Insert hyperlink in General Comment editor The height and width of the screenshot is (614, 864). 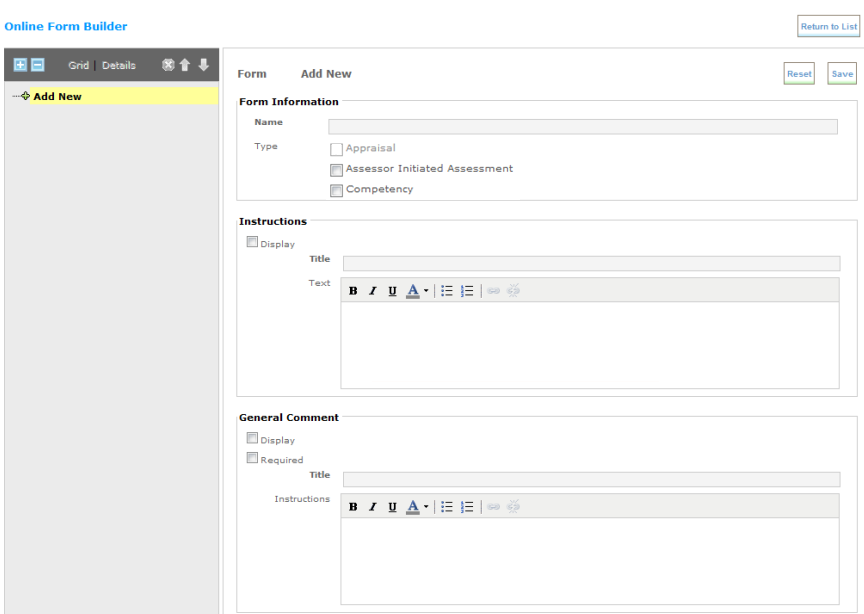point(494,507)
